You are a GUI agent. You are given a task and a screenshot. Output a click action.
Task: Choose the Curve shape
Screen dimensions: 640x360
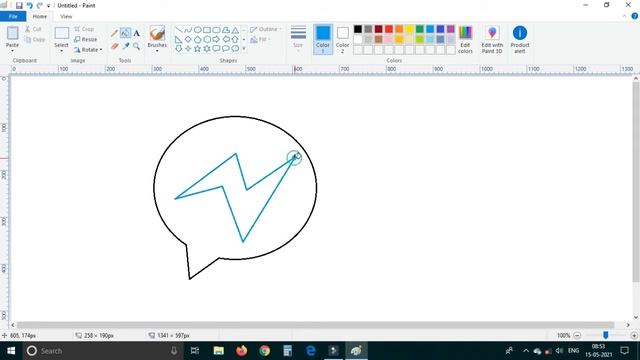point(188,30)
